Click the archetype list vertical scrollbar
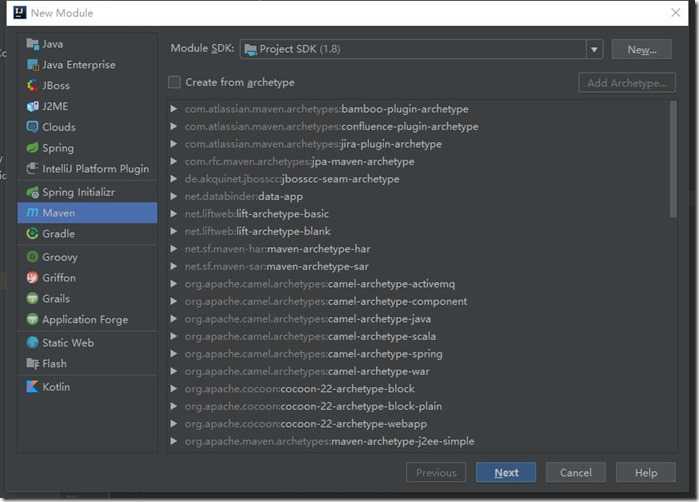 (x=673, y=160)
